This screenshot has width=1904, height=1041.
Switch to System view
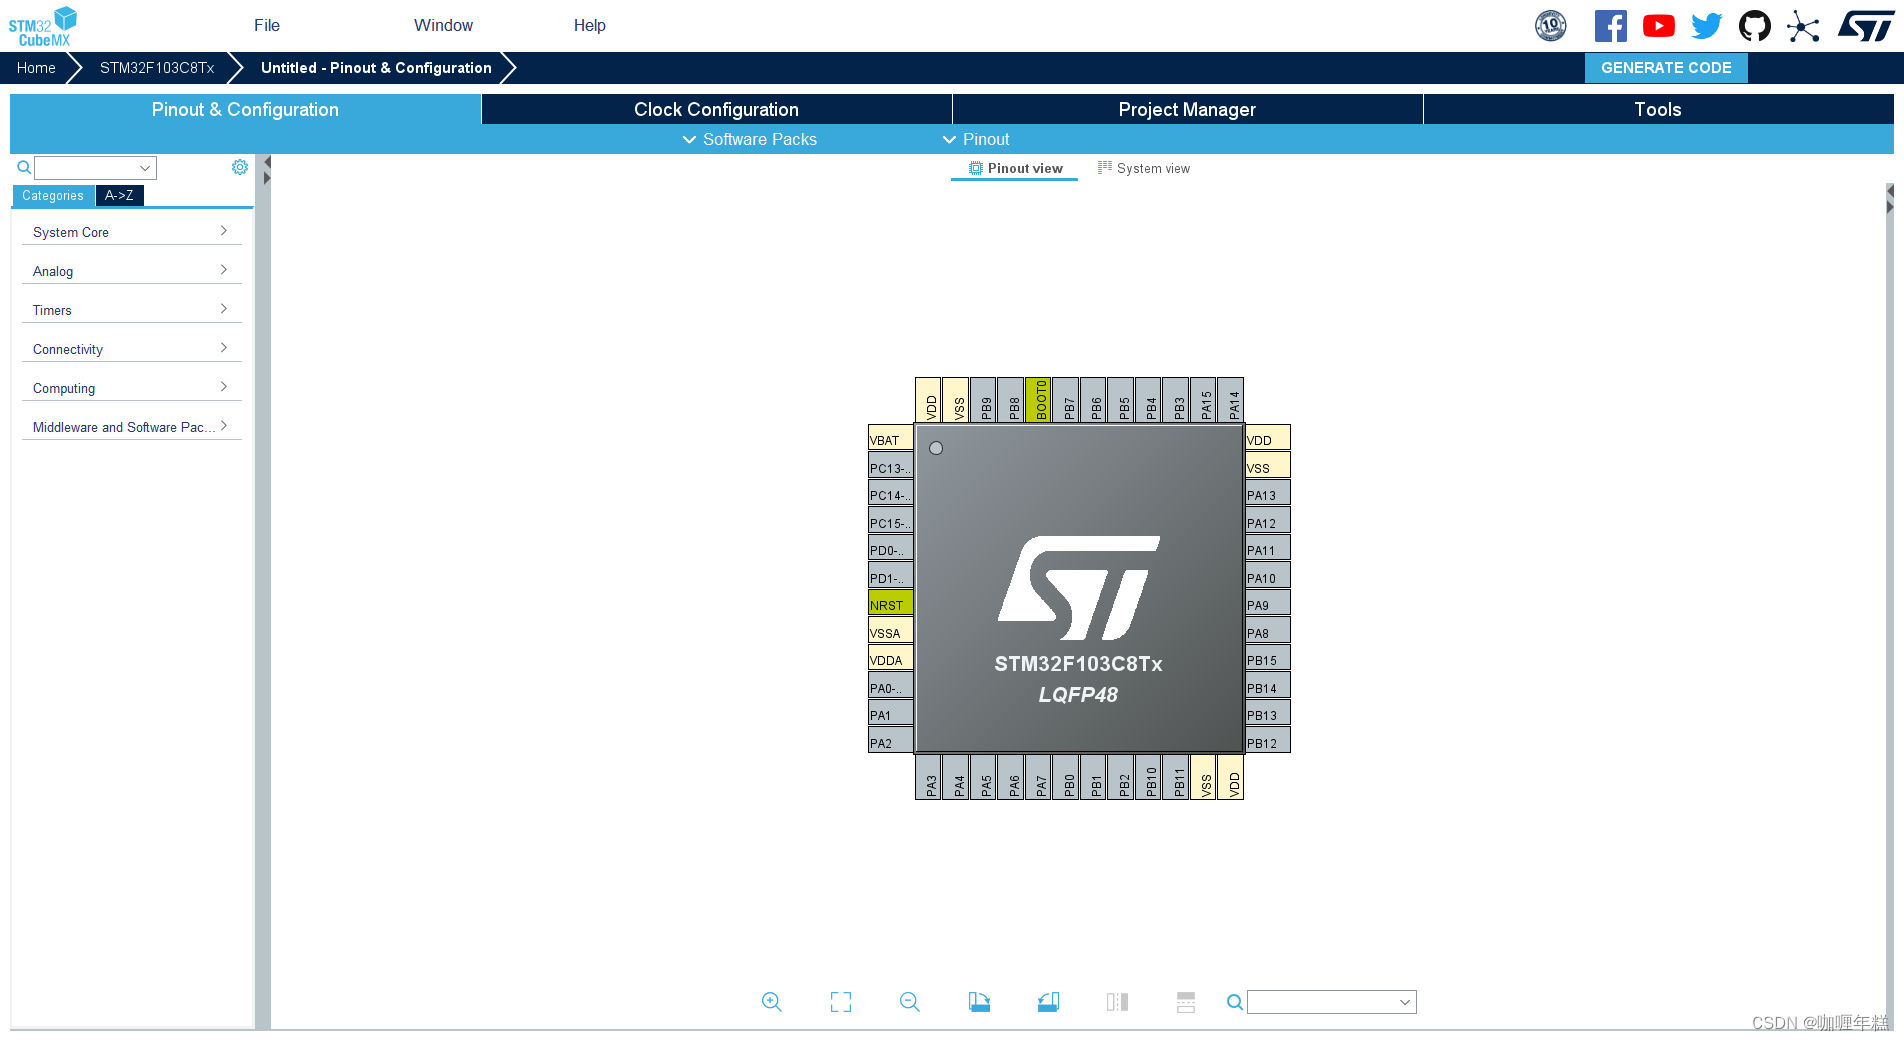(x=1144, y=168)
